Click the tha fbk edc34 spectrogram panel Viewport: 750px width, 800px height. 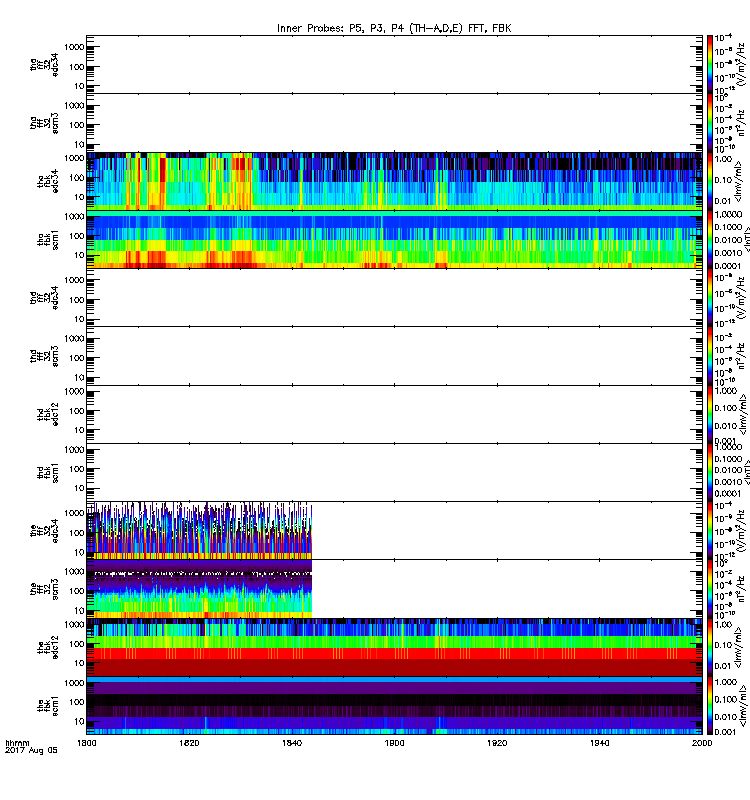pyautogui.click(x=394, y=181)
